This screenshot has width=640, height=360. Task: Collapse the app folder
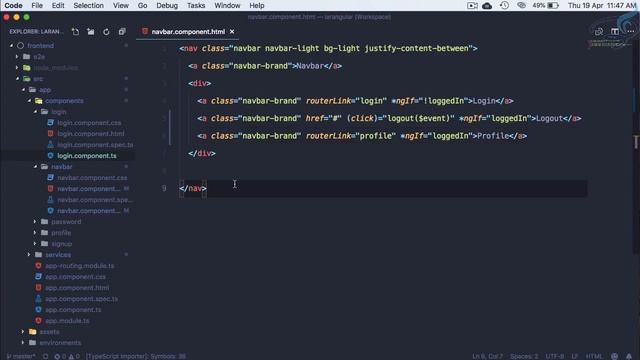pyautogui.click(x=23, y=90)
